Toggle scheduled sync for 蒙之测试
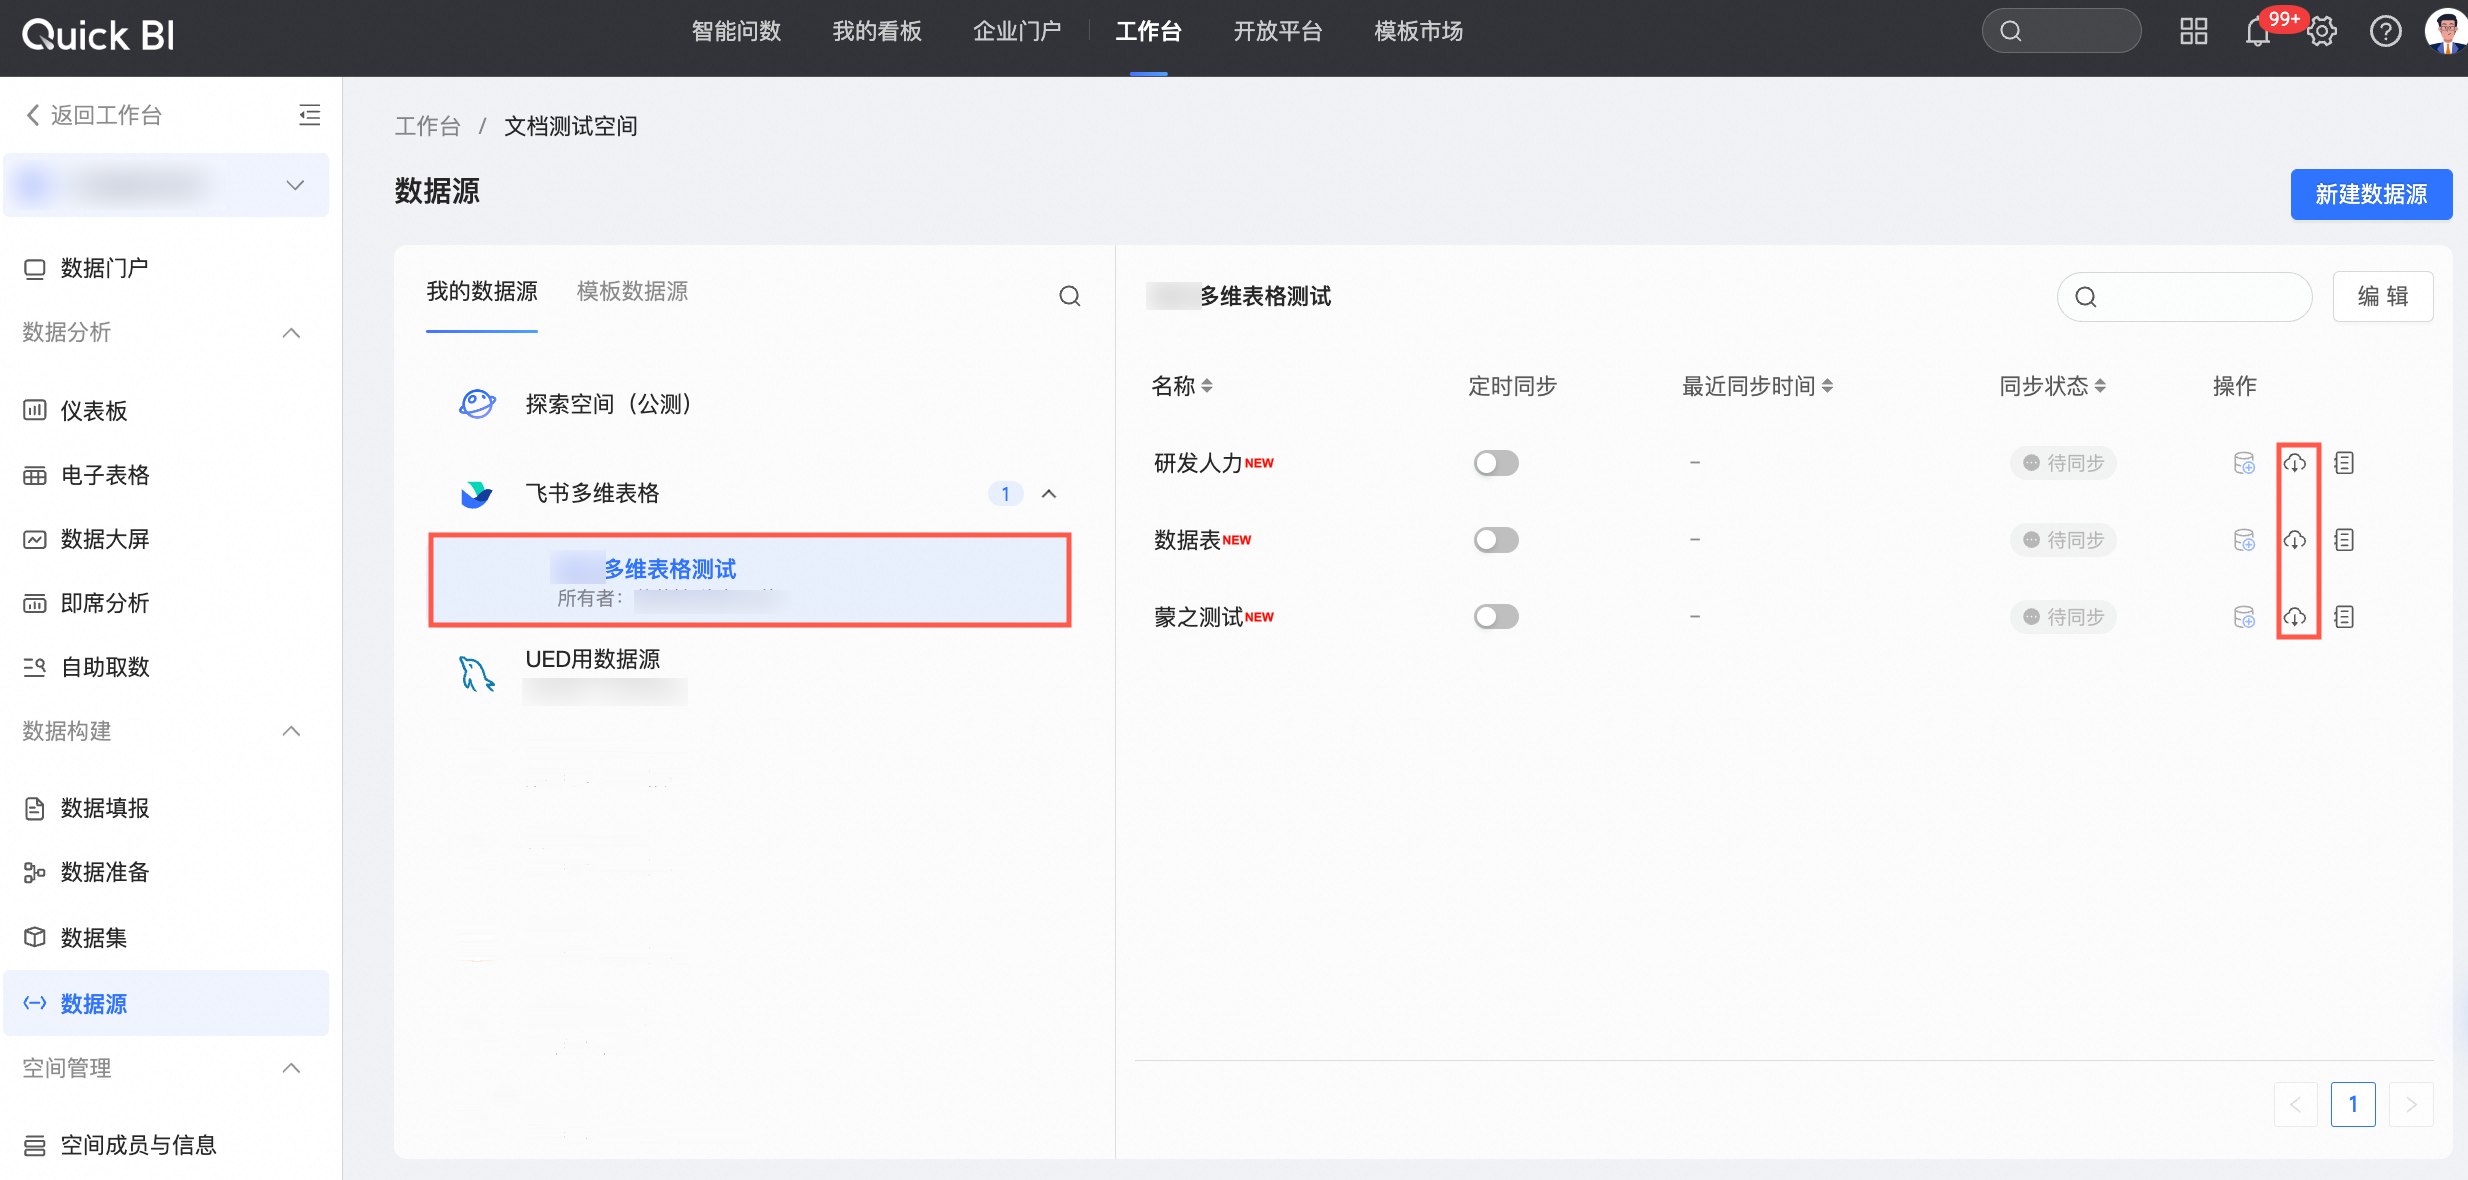2468x1180 pixels. tap(1496, 617)
